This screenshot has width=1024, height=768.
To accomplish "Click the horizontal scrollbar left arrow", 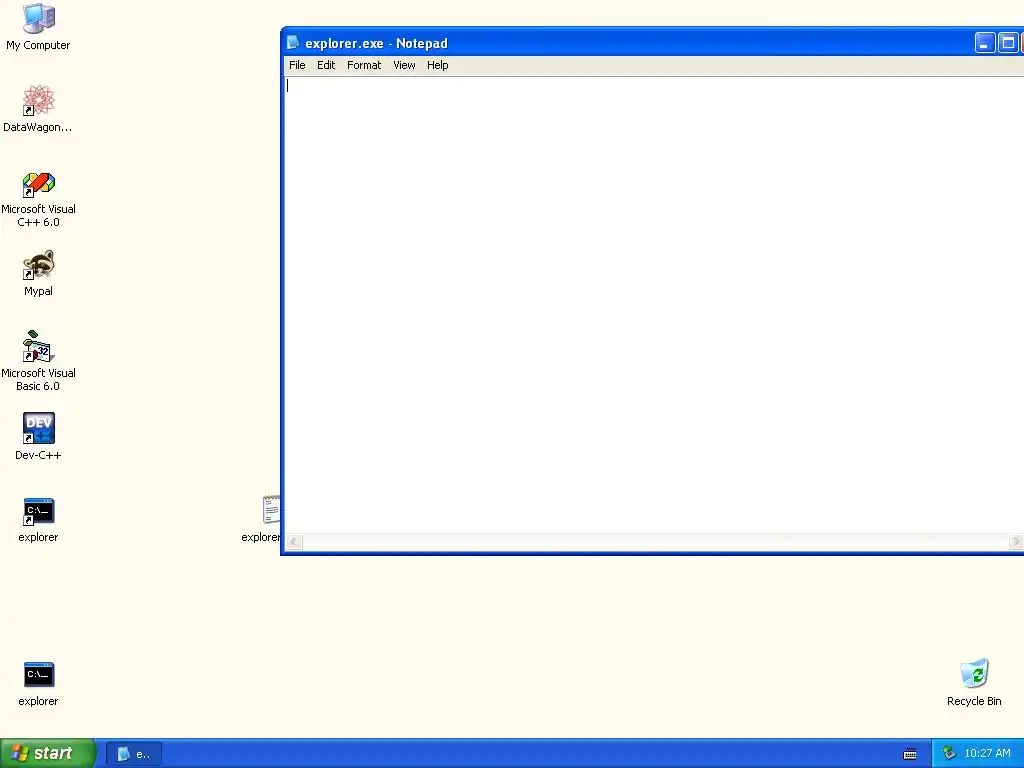I will coord(294,541).
